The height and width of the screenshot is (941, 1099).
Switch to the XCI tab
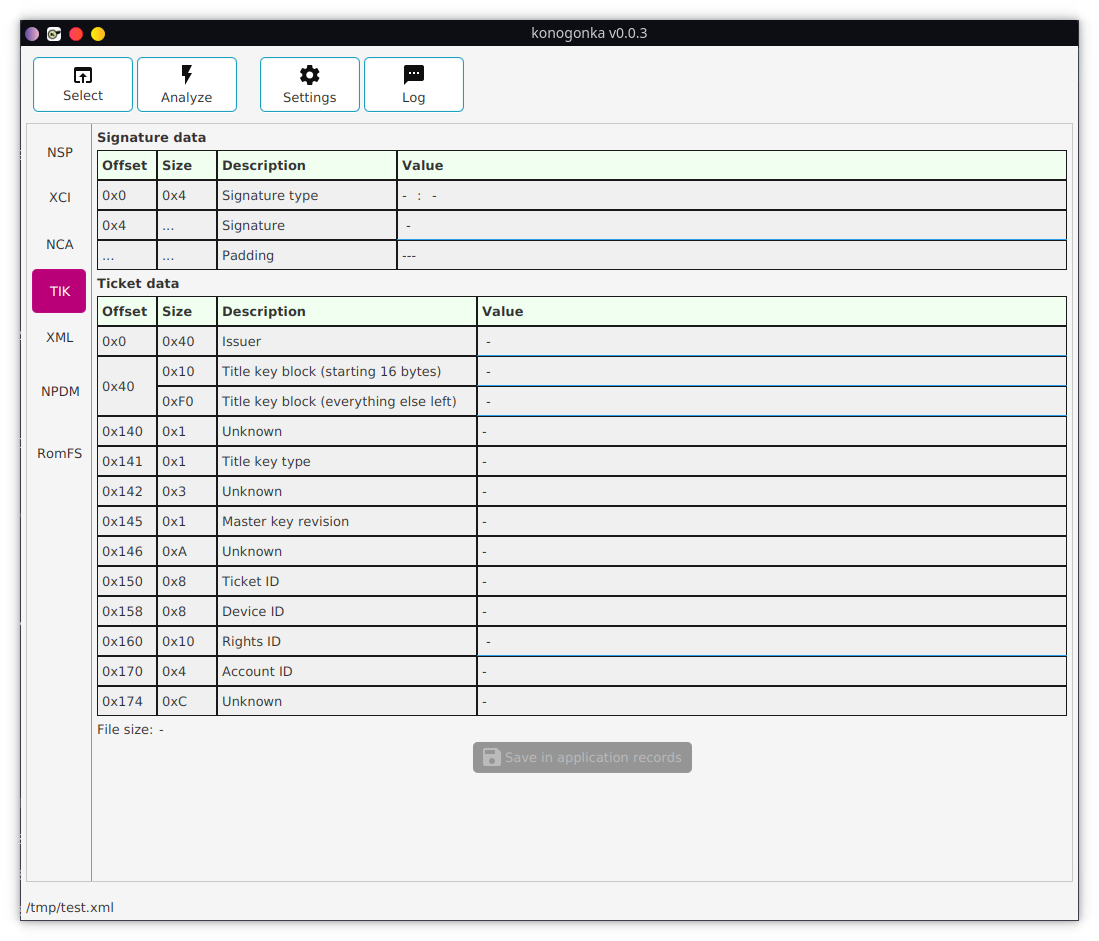(60, 197)
